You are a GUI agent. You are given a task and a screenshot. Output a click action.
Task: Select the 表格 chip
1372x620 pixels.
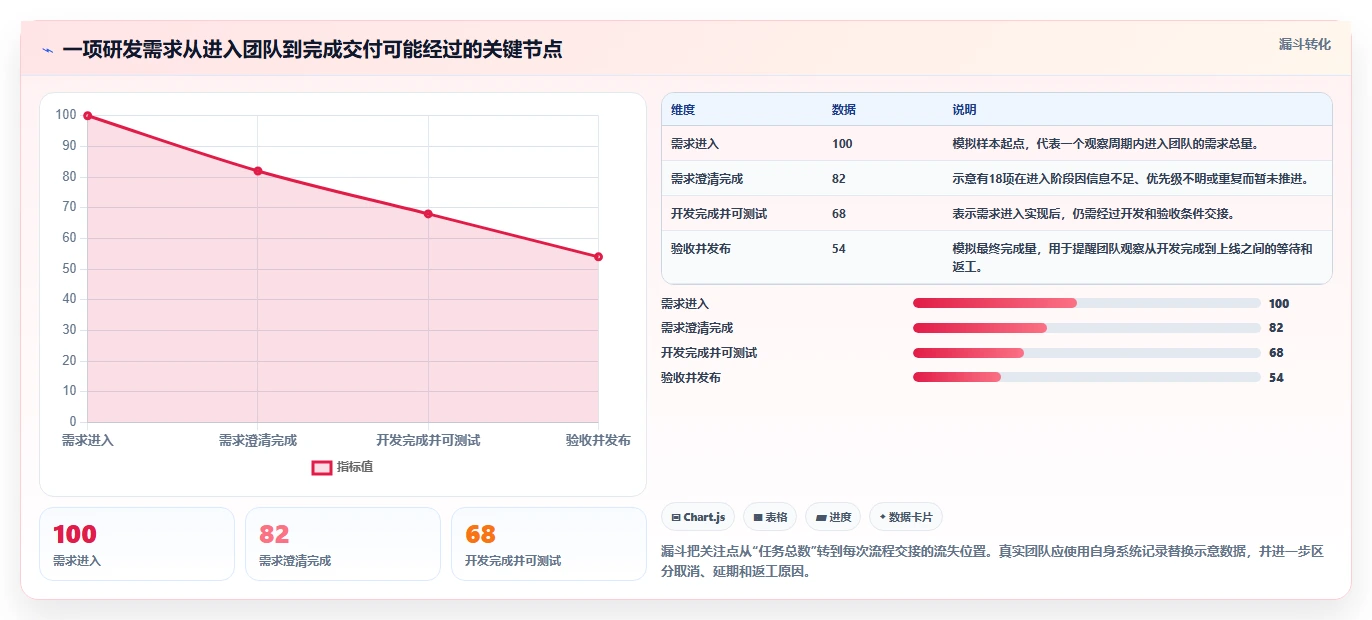coord(770,517)
